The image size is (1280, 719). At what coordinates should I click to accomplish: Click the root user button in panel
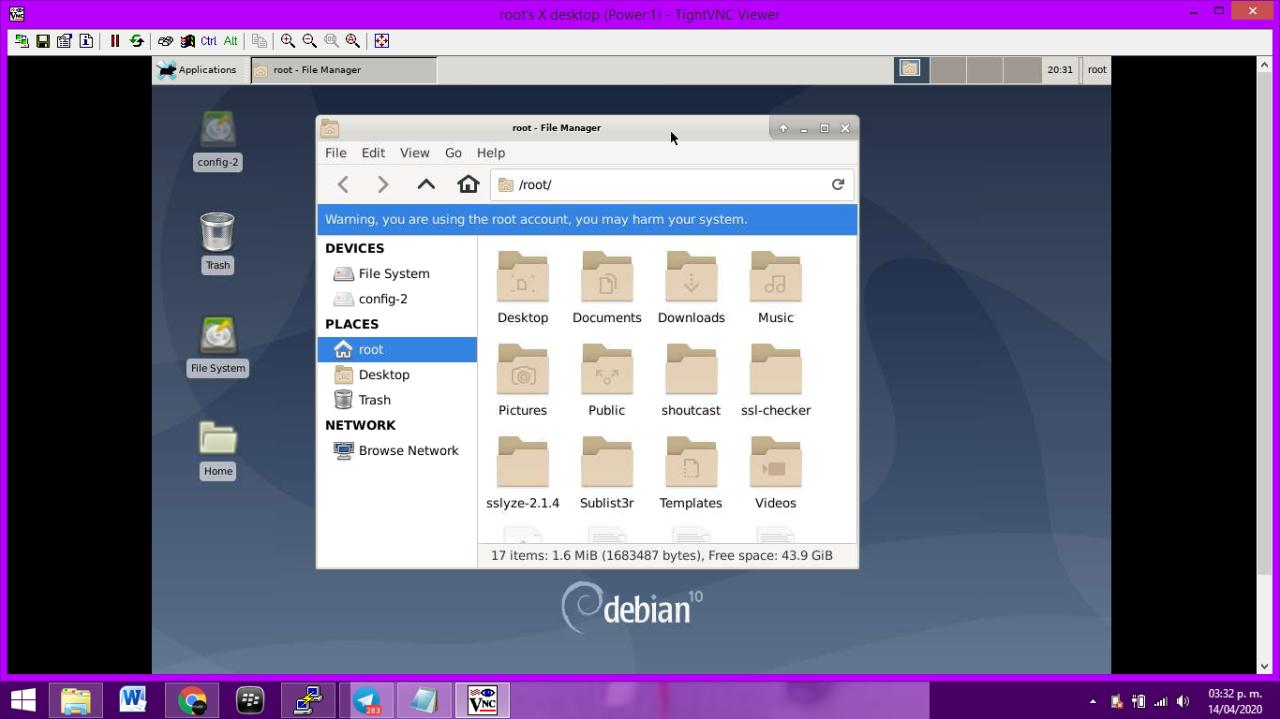(1097, 70)
